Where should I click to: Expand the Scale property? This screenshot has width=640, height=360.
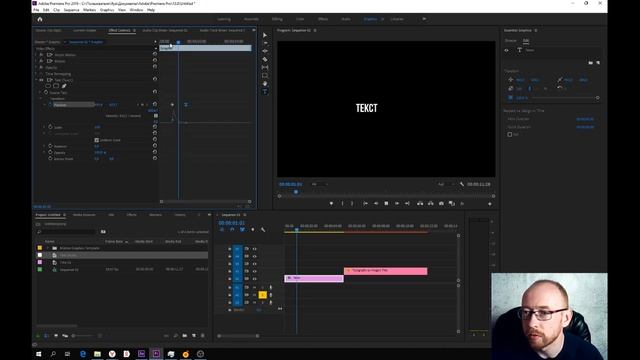coord(44,127)
